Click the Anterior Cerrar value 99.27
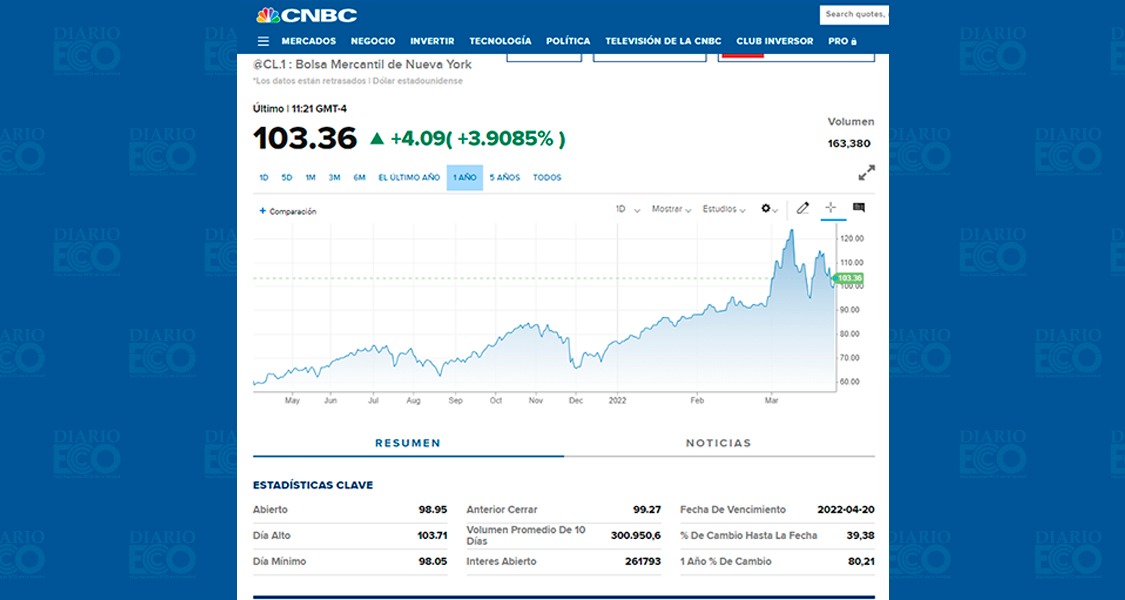Image resolution: width=1125 pixels, height=600 pixels. point(646,510)
